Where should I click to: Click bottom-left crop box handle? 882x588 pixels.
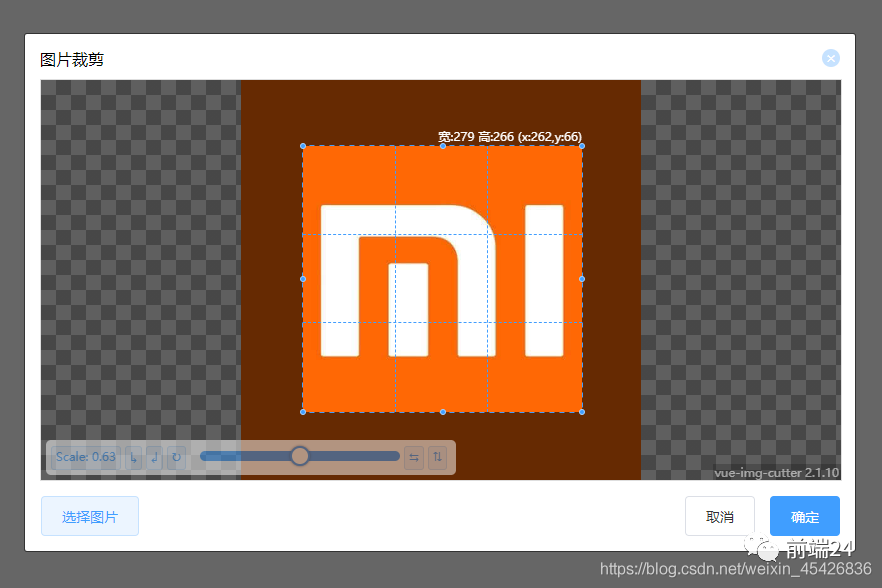(x=303, y=412)
